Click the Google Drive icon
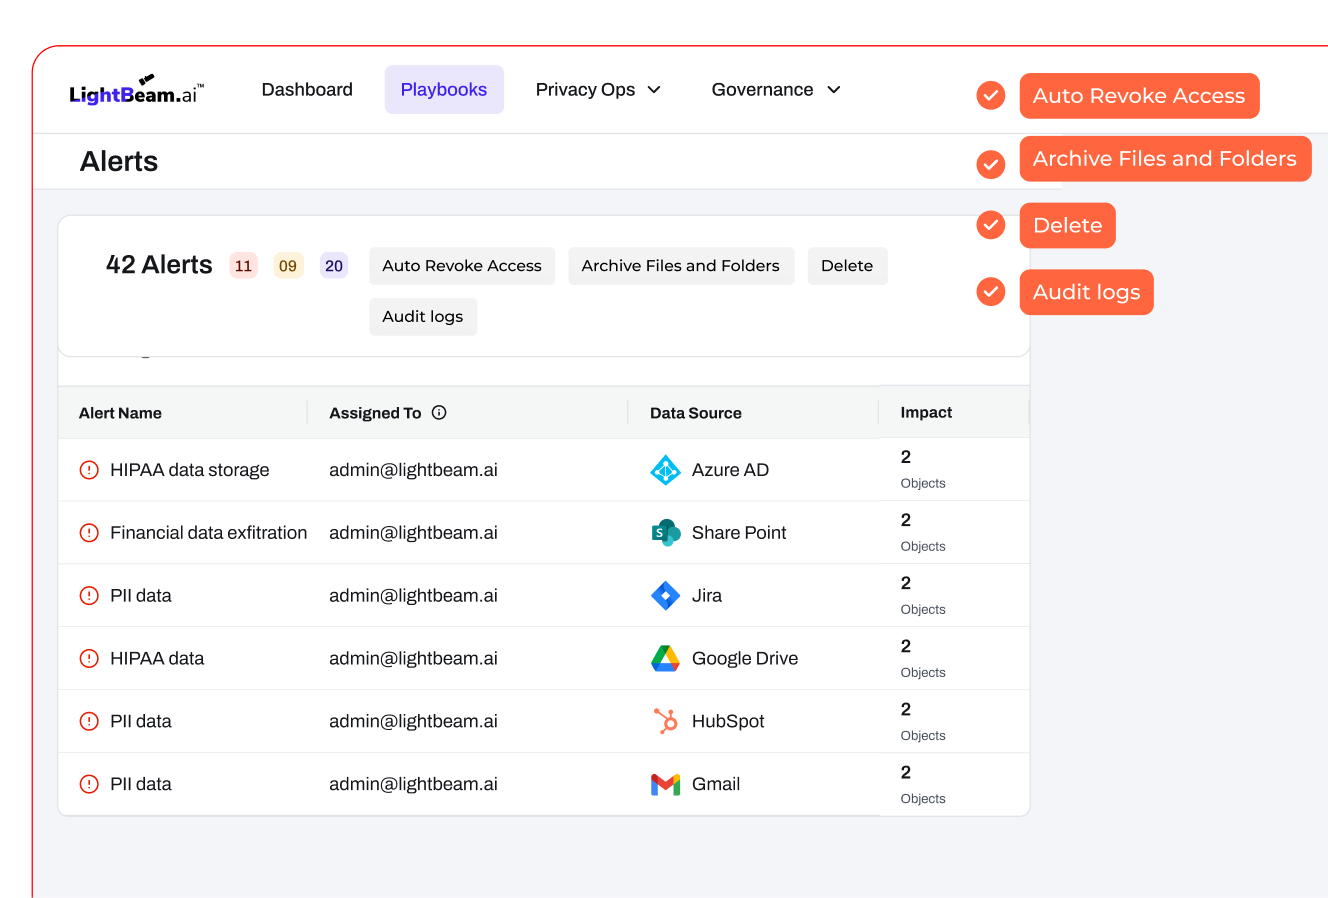The height and width of the screenshot is (898, 1328). tap(665, 658)
